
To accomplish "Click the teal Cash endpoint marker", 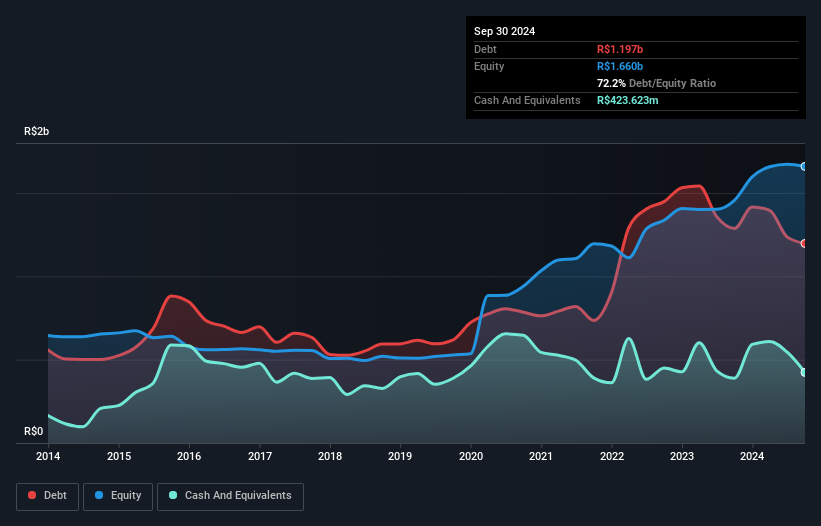I will [x=804, y=373].
